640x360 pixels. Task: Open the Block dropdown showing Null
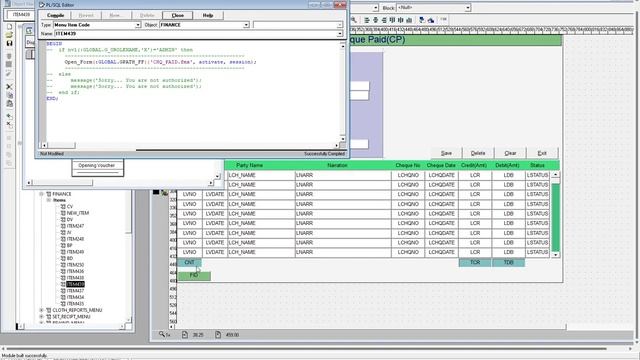(x=468, y=8)
